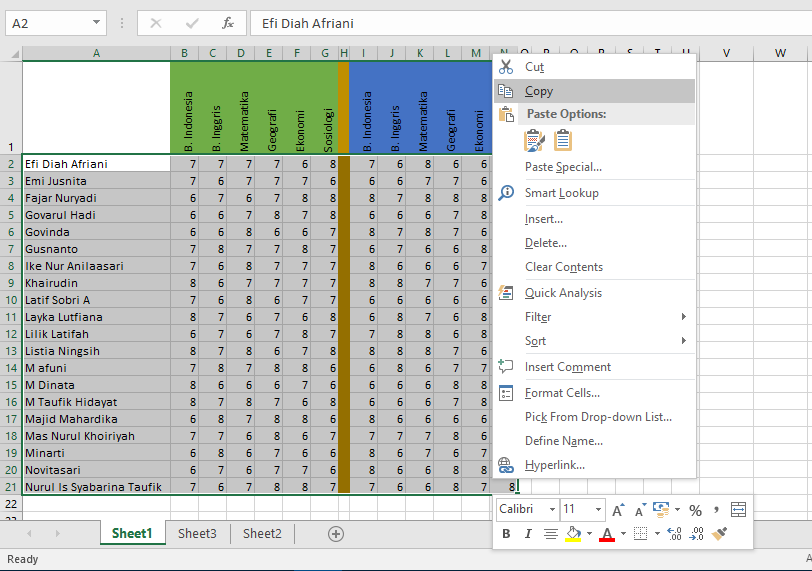Image resolution: width=812 pixels, height=571 pixels.
Task: Select column V header
Action: click(726, 53)
